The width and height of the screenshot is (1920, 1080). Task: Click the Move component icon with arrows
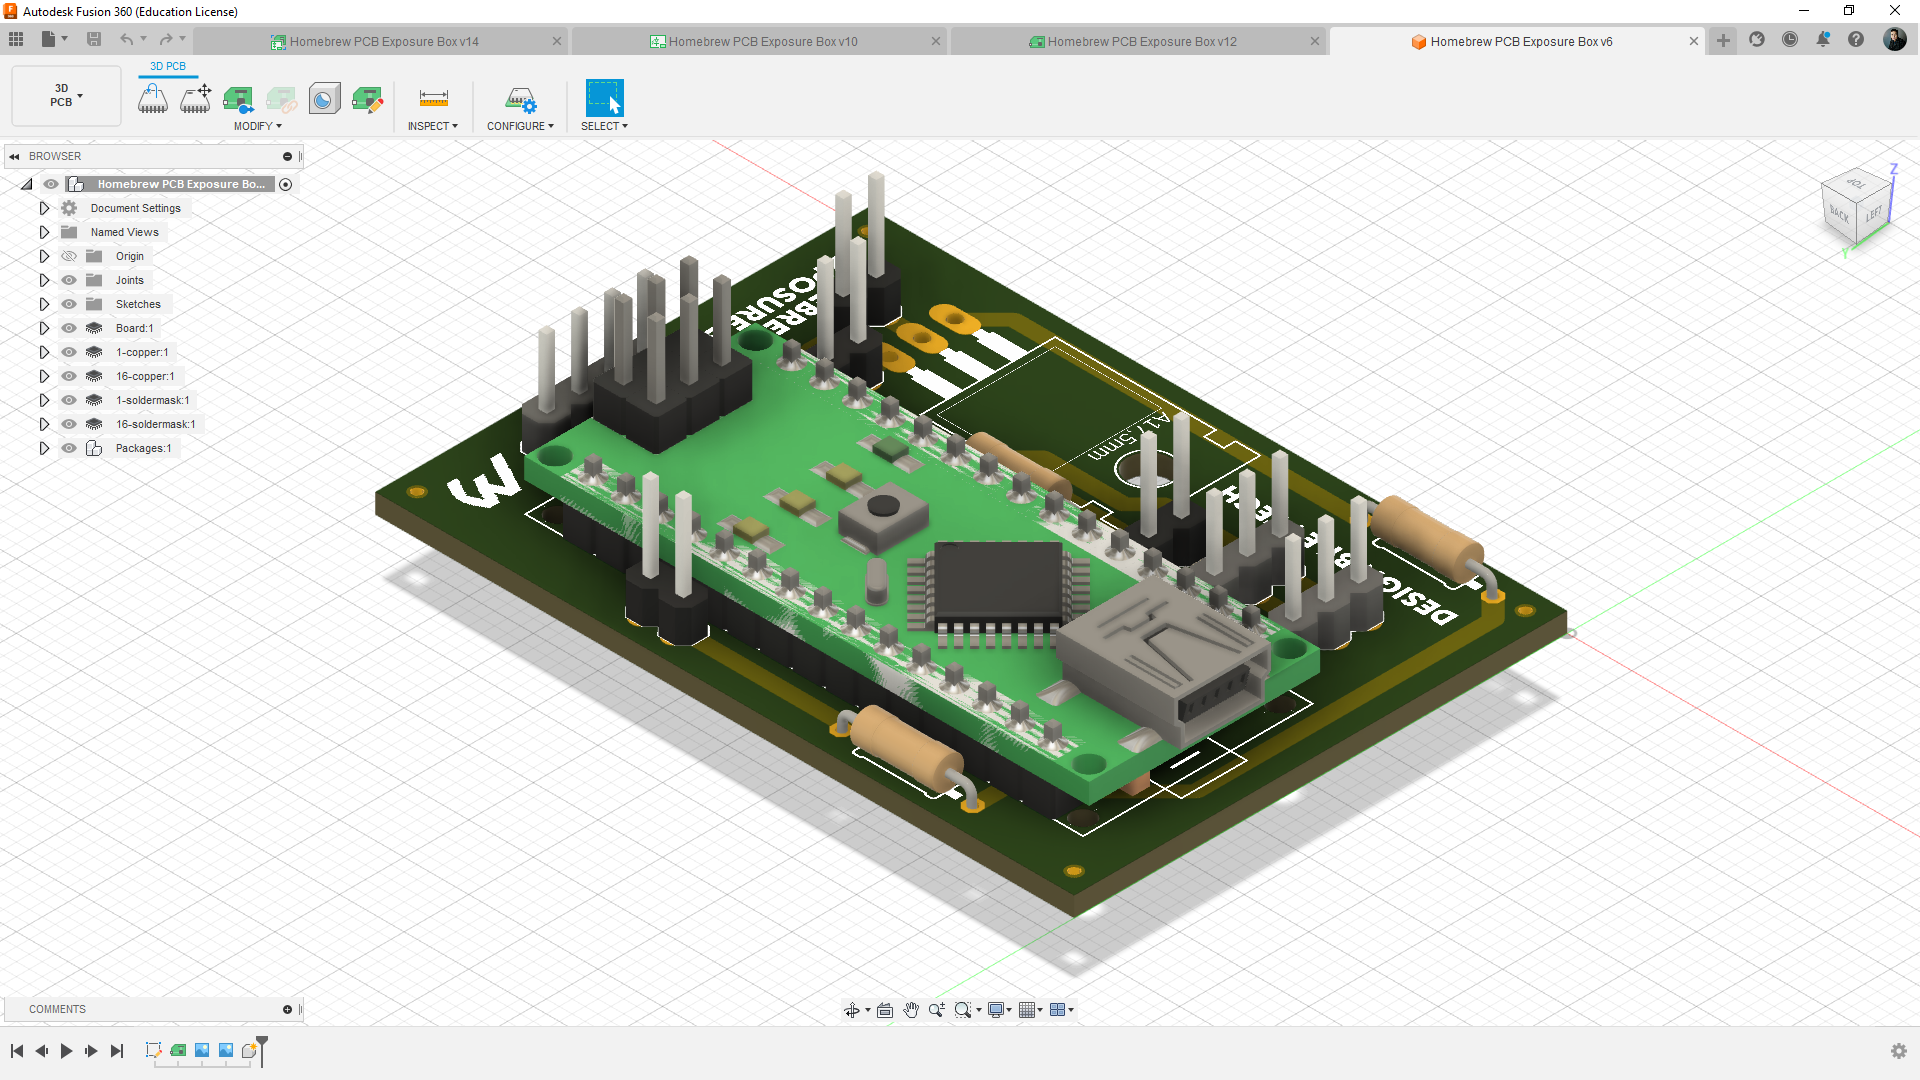[x=196, y=98]
